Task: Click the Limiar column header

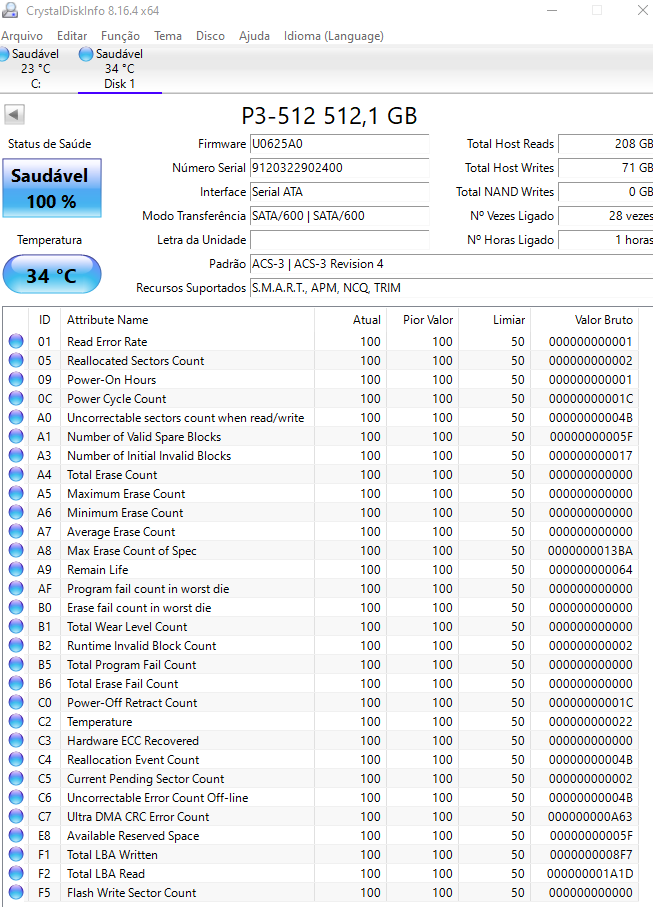Action: pyautogui.click(x=495, y=320)
